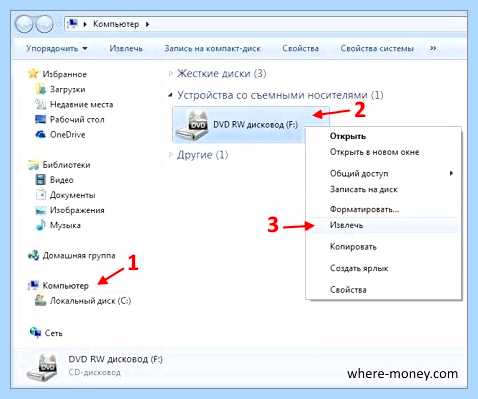The width and height of the screenshot is (478, 399).
Task: Collapse Устройства со съемными носителями group
Action: (x=171, y=95)
